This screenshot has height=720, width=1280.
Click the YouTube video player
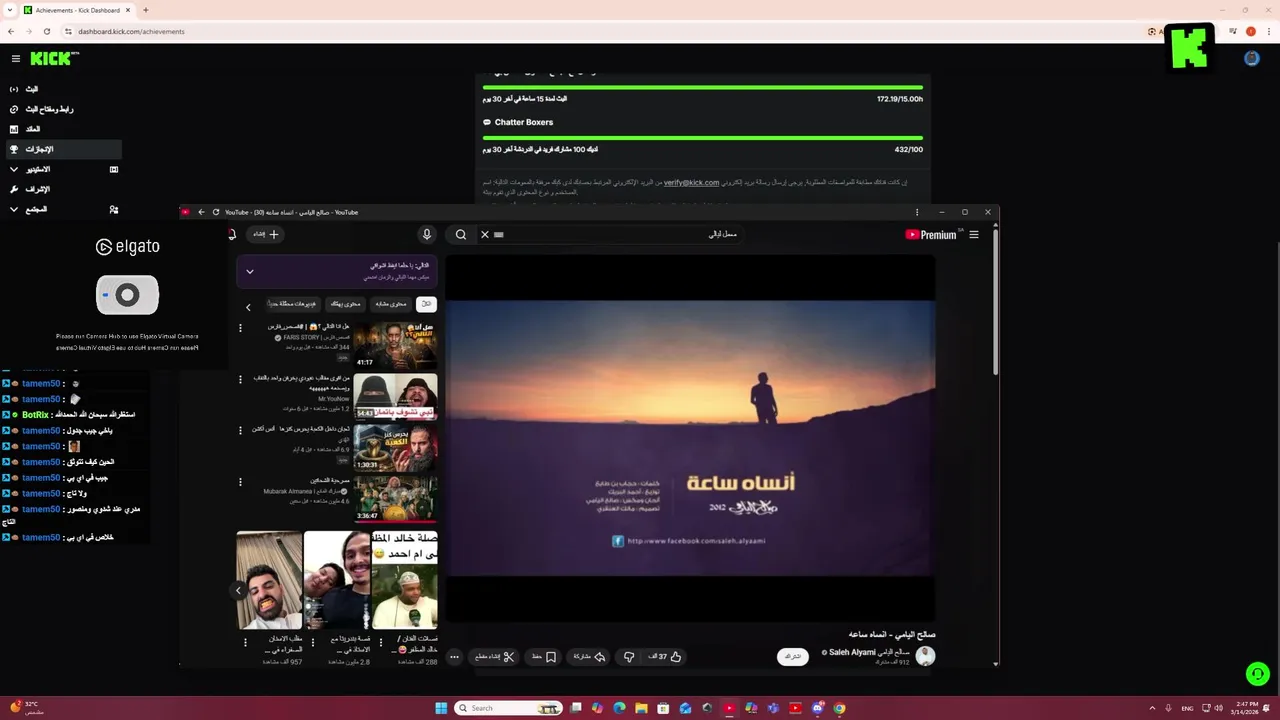coord(690,438)
